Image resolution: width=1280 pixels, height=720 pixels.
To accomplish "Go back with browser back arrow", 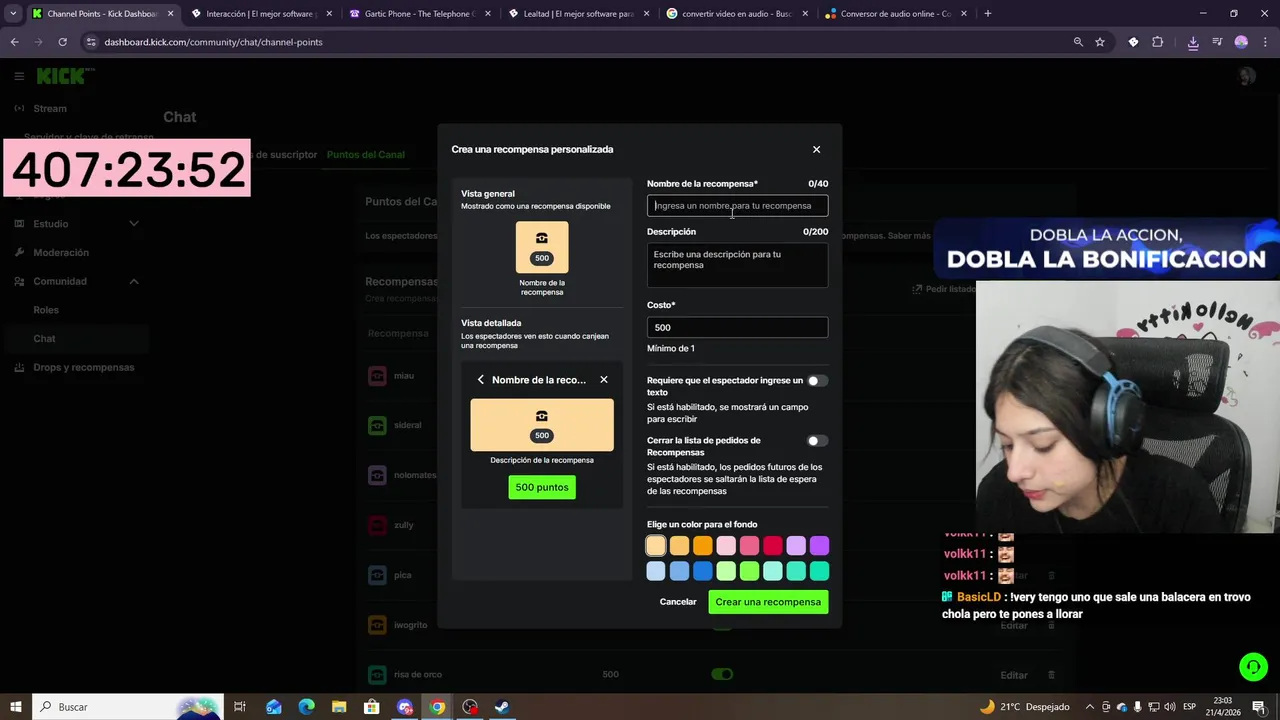I will [14, 42].
